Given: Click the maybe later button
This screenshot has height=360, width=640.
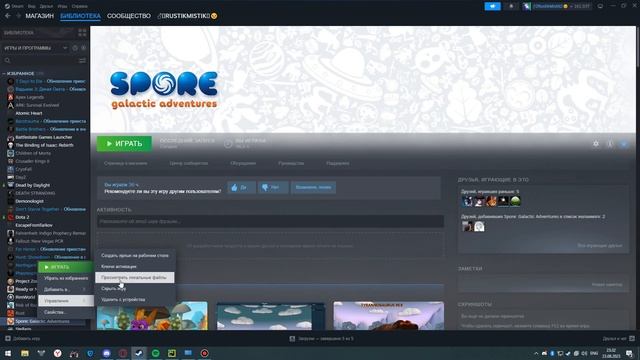Looking at the screenshot, I should [x=313, y=187].
